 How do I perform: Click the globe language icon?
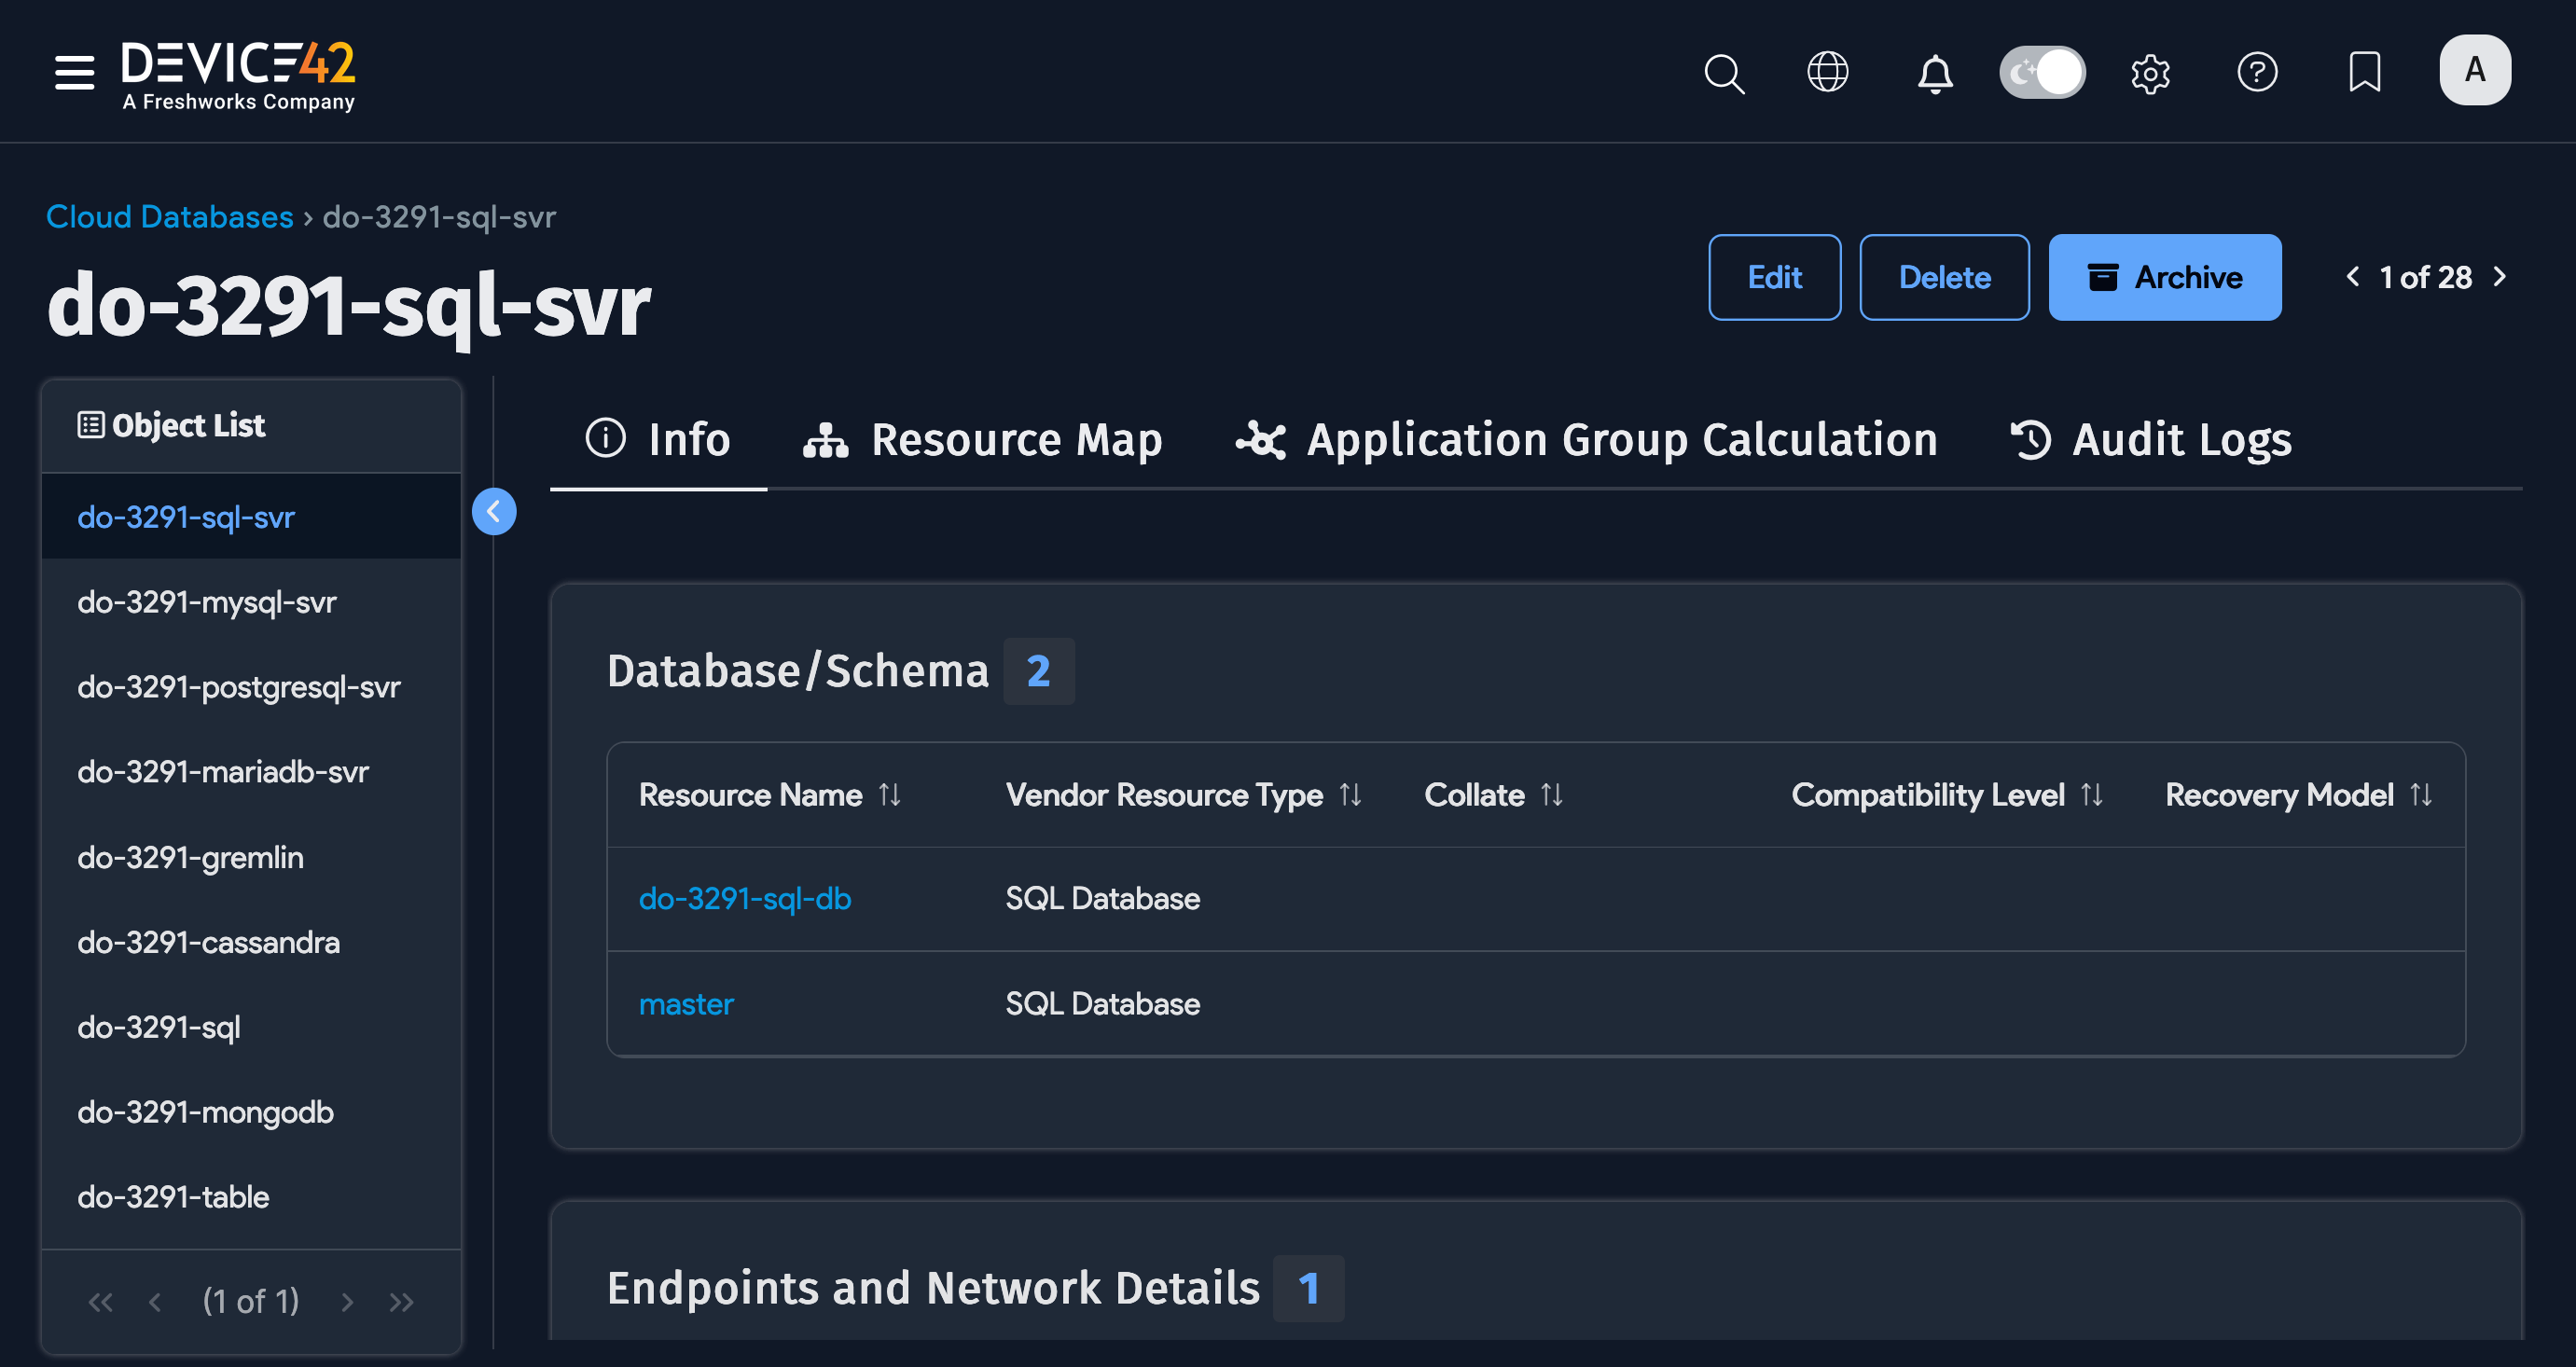[x=1828, y=72]
